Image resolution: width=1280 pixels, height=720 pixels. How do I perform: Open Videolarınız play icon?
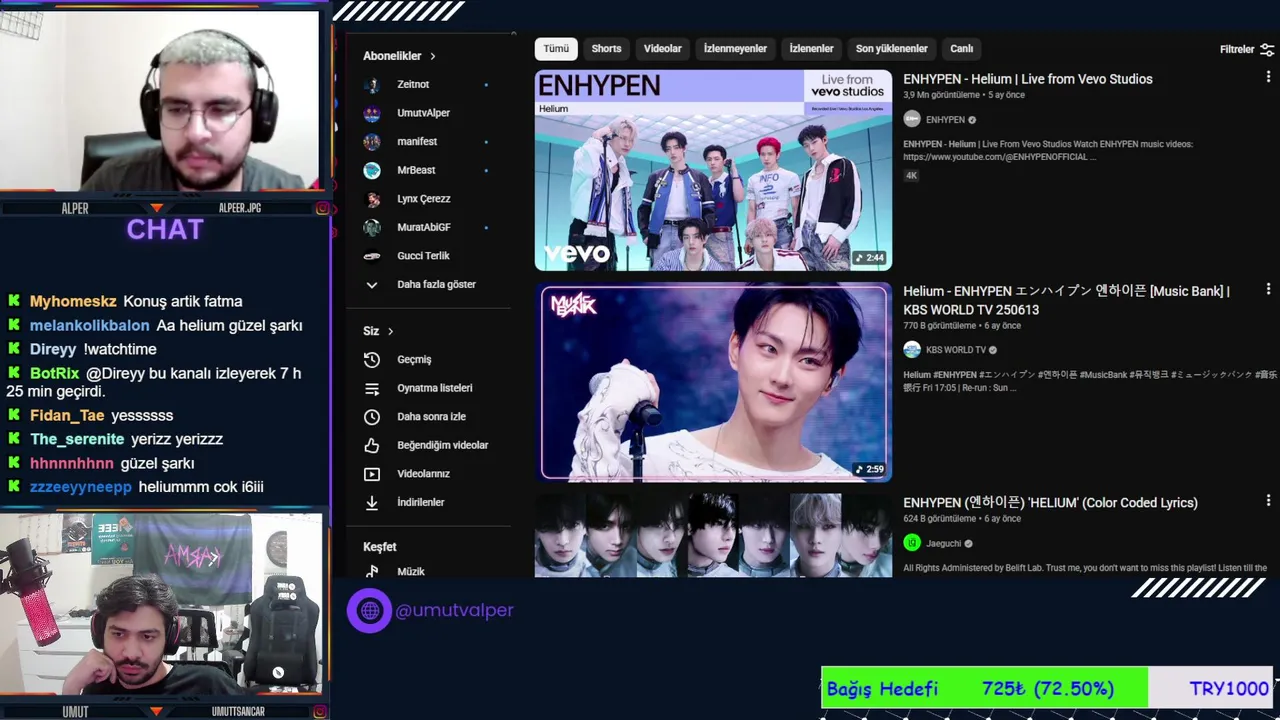click(372, 474)
